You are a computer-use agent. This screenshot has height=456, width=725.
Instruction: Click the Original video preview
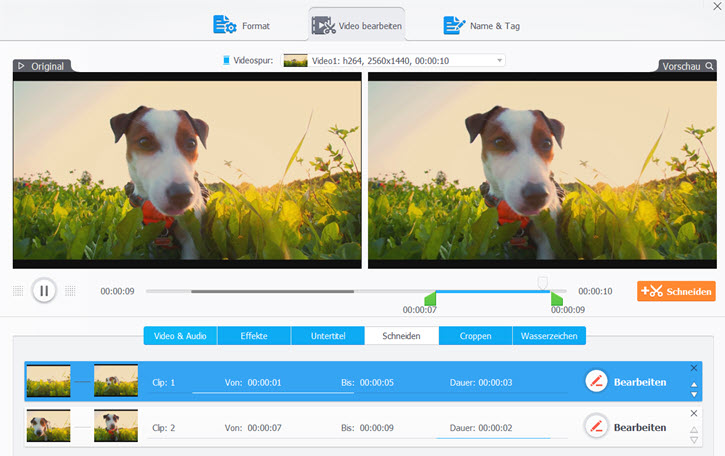click(x=187, y=170)
